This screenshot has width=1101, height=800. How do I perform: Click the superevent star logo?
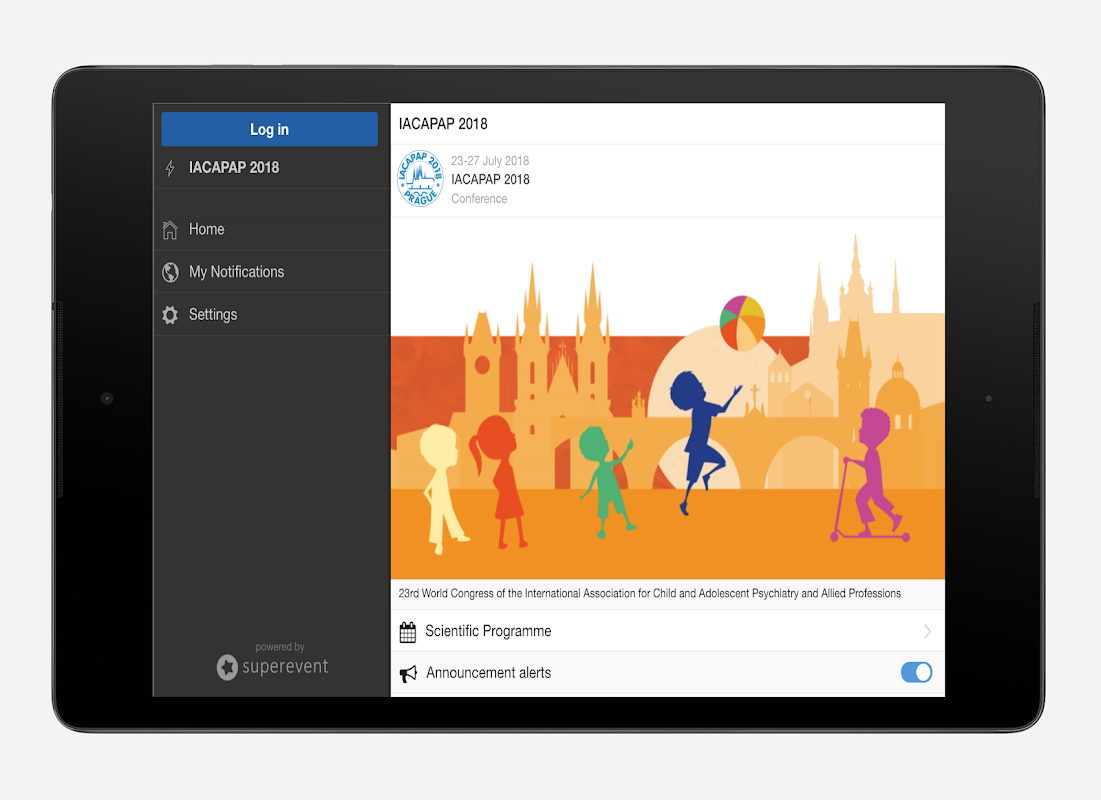(227, 667)
